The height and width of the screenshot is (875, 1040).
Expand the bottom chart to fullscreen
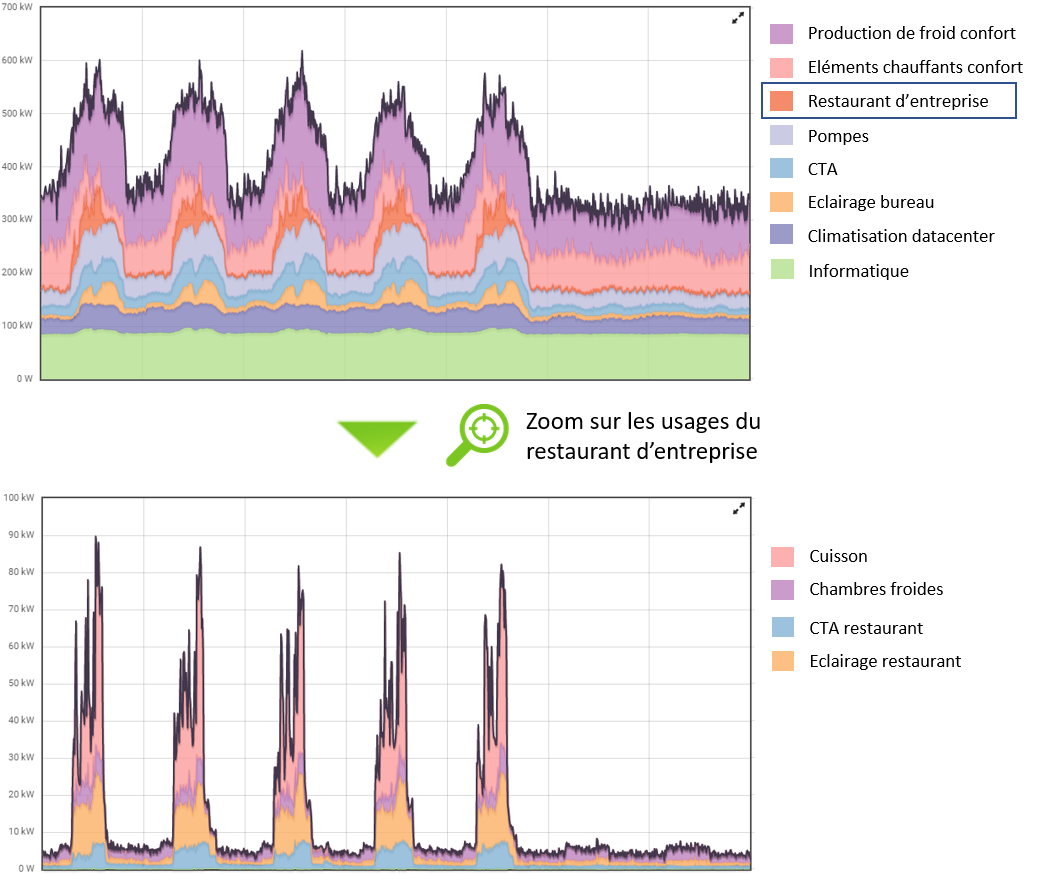click(x=738, y=509)
